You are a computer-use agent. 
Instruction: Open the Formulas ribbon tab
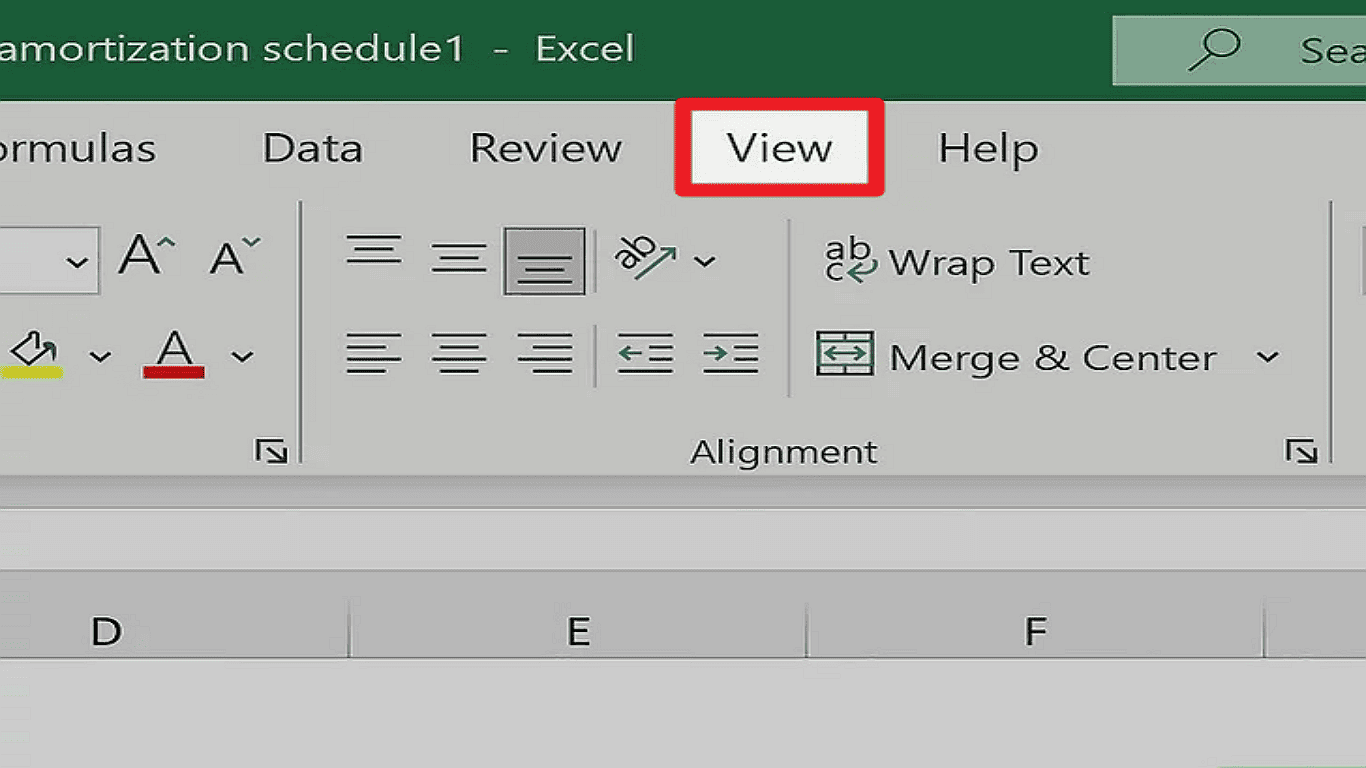[x=76, y=149]
